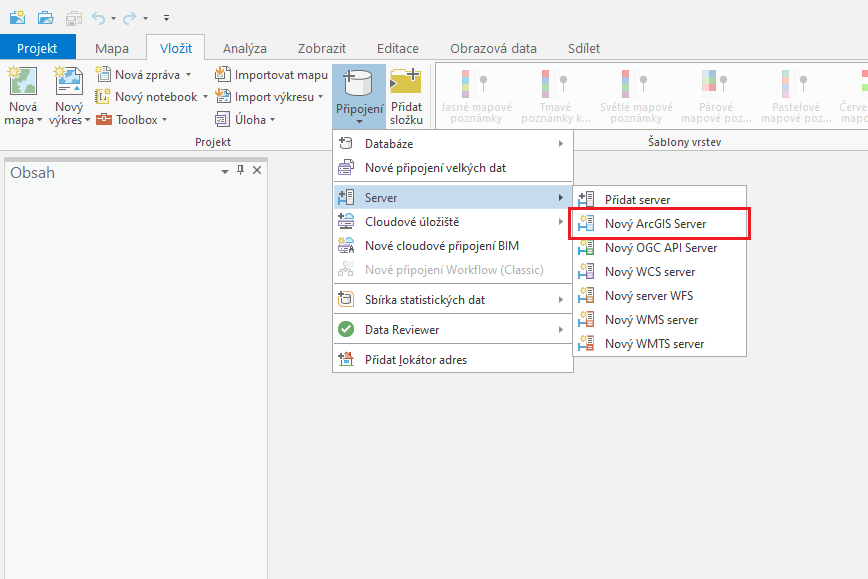This screenshot has height=579, width=868.
Task: Click Importovat mapu button
Action: (x=271, y=74)
